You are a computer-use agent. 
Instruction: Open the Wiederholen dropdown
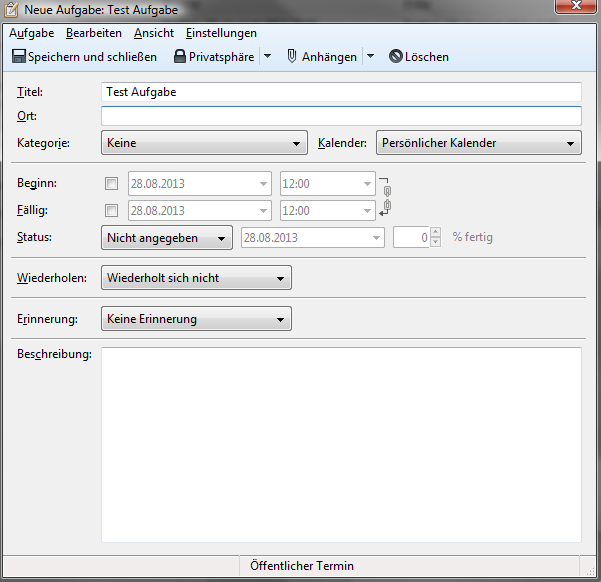pyautogui.click(x=196, y=278)
